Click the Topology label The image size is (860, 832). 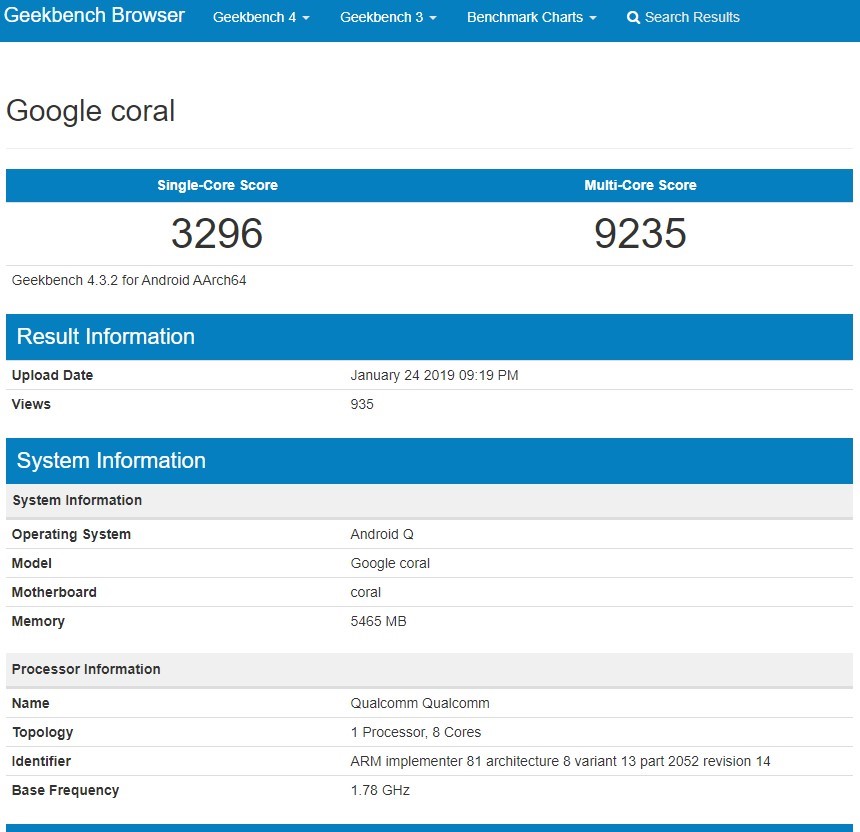tap(43, 732)
